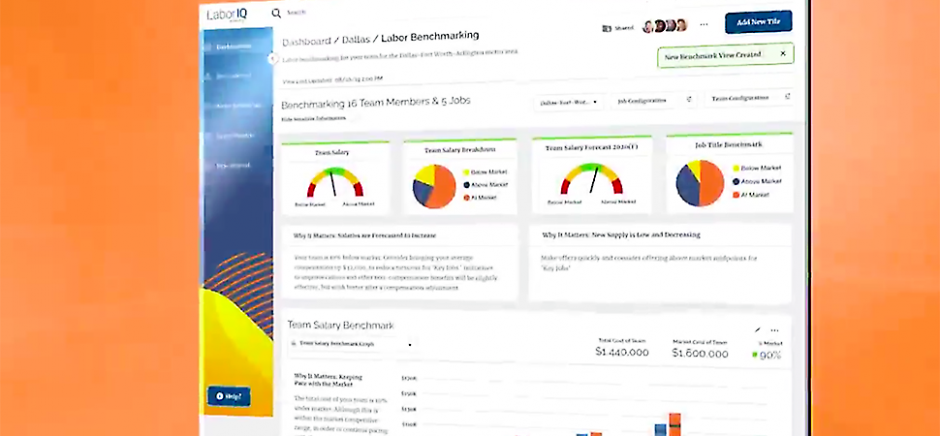Open the header three-dot menu
The height and width of the screenshot is (436, 940).
pyautogui.click(x=704, y=24)
